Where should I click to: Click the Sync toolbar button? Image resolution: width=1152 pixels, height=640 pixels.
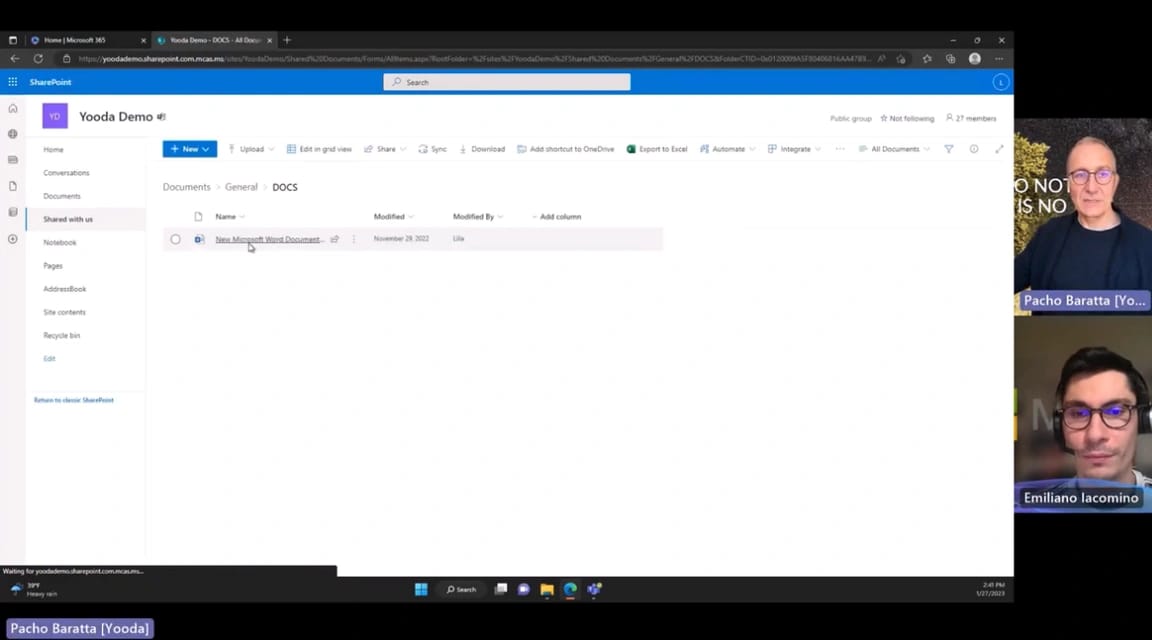point(433,149)
